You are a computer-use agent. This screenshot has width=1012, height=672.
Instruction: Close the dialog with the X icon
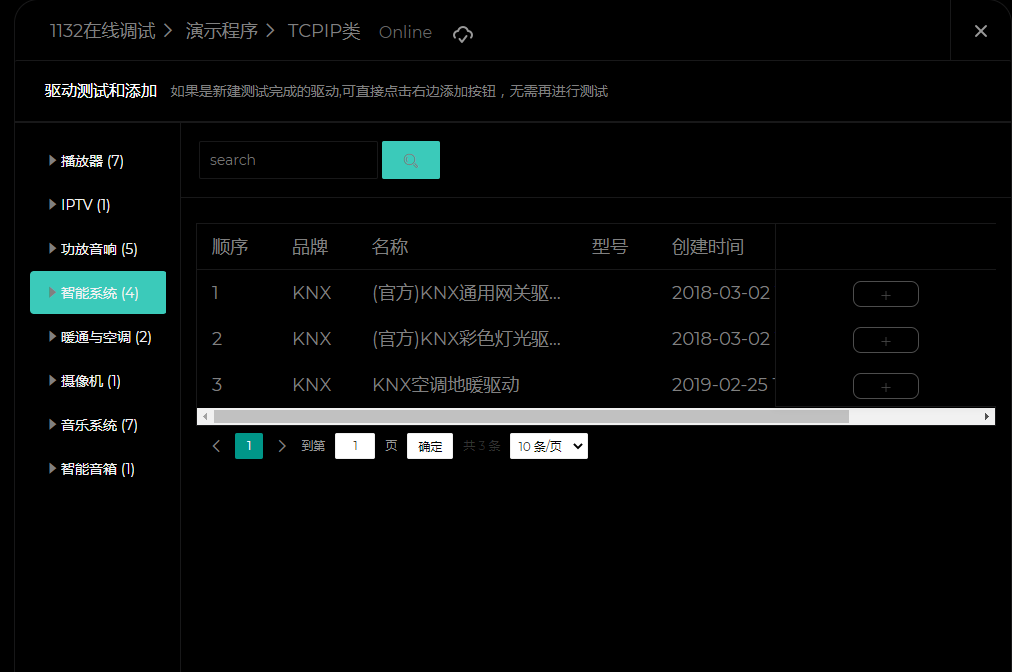tap(980, 31)
